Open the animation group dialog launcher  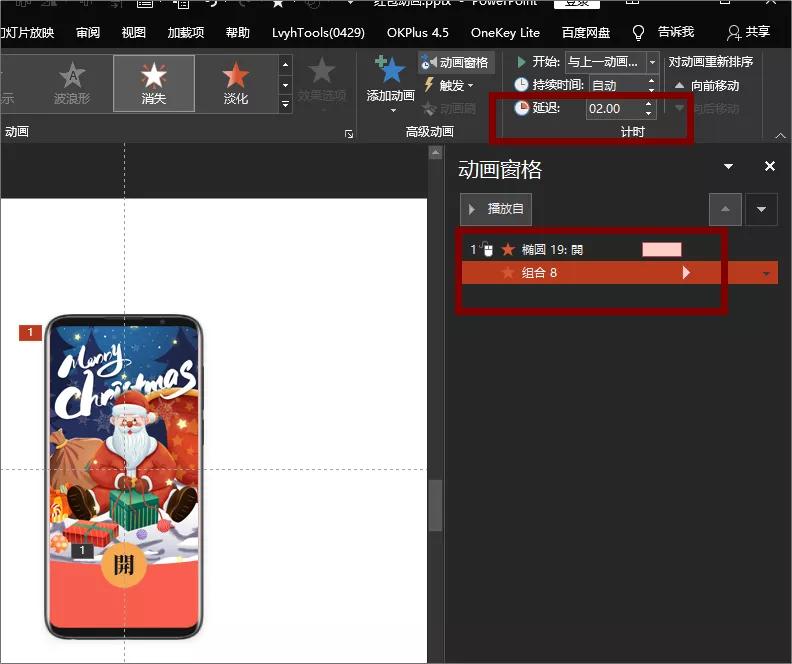click(349, 134)
